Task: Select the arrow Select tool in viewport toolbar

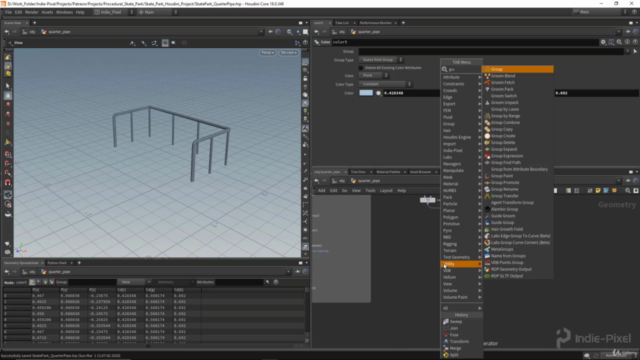Action: [x=8, y=86]
